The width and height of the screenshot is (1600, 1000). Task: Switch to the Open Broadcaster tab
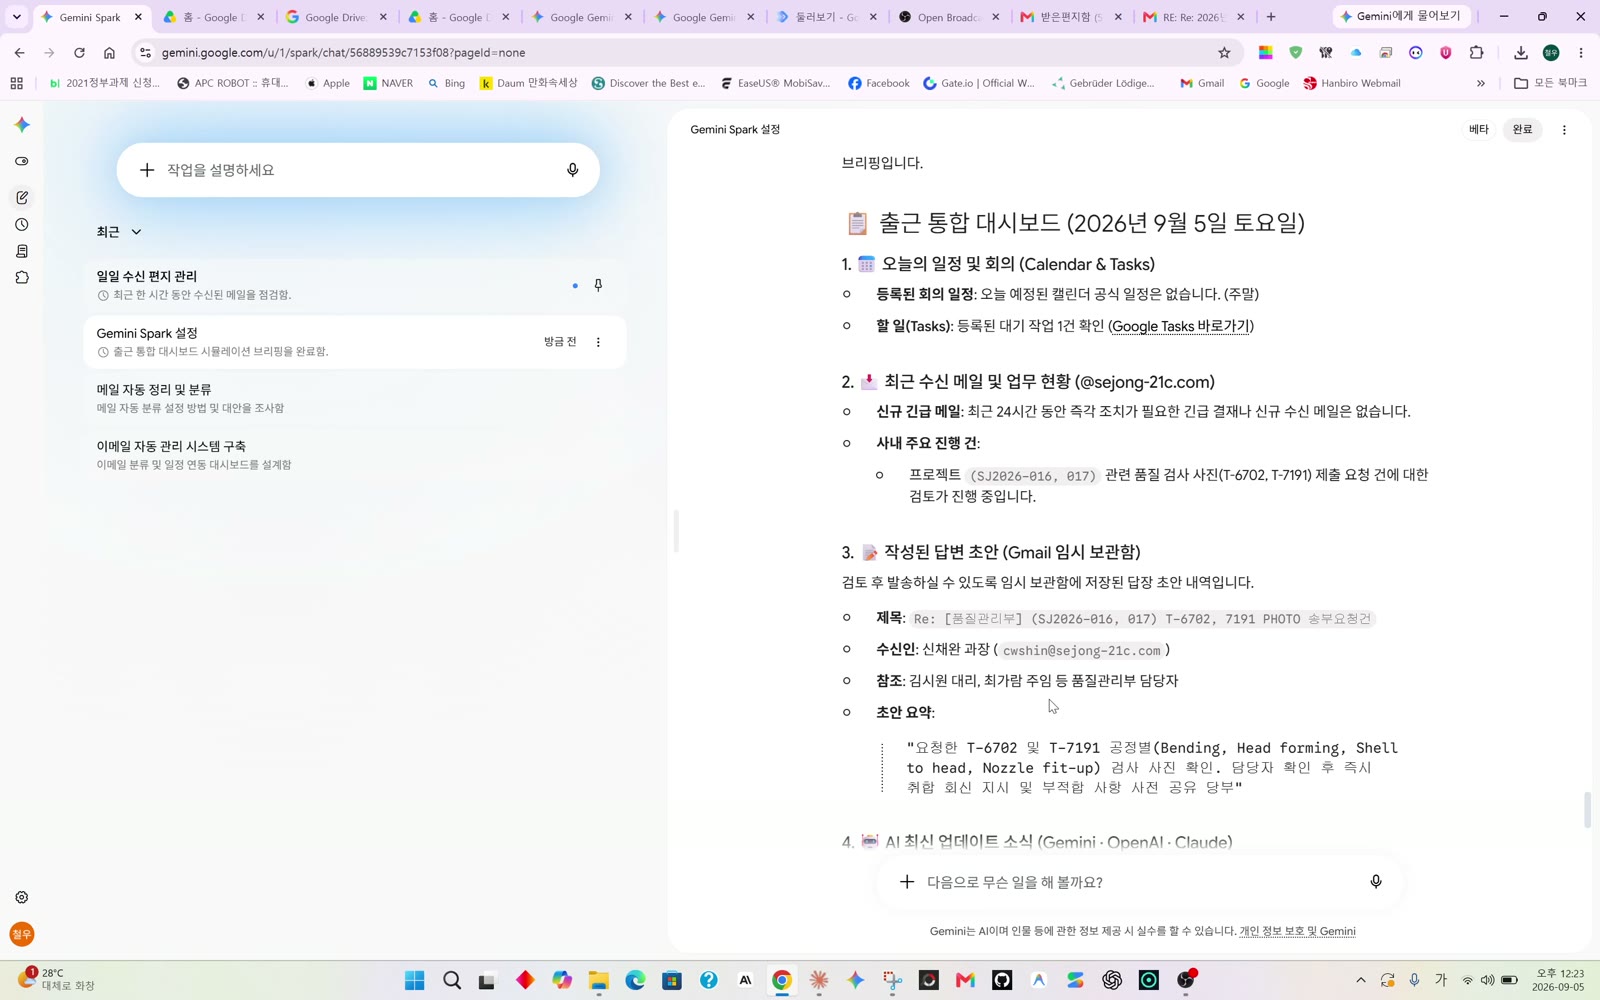pos(947,17)
